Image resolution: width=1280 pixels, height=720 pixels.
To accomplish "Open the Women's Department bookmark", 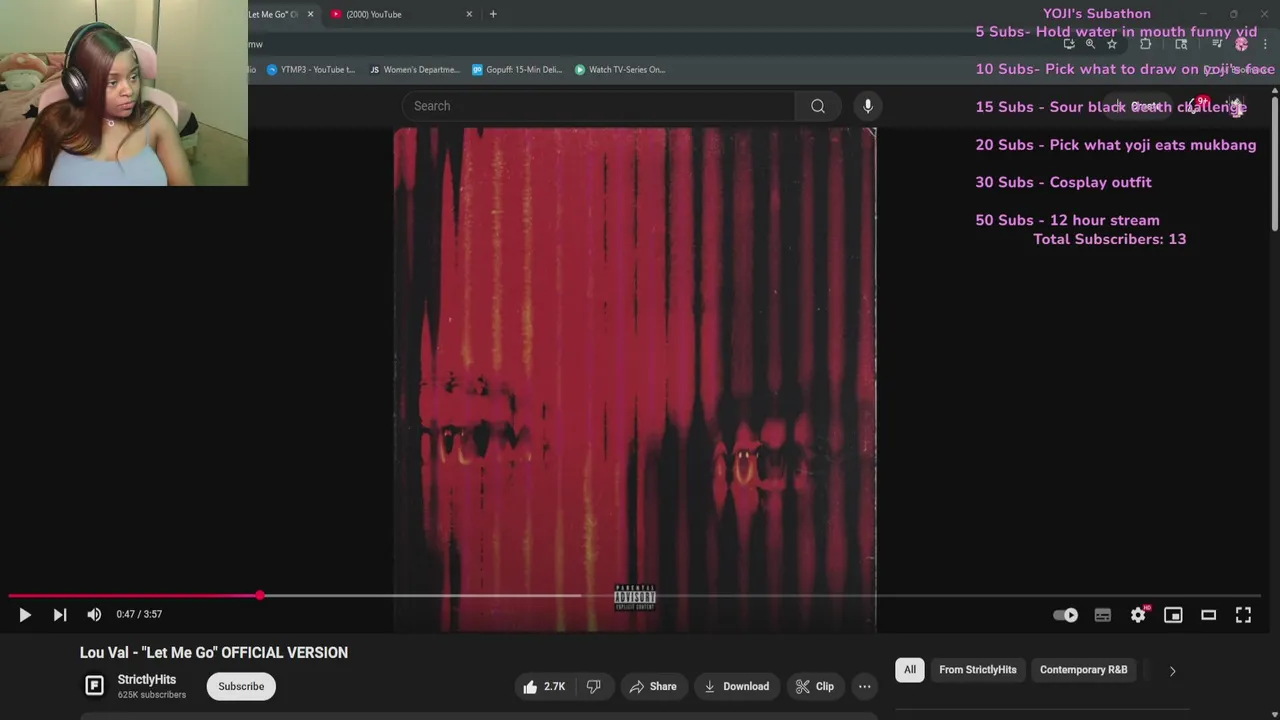I will coord(414,70).
